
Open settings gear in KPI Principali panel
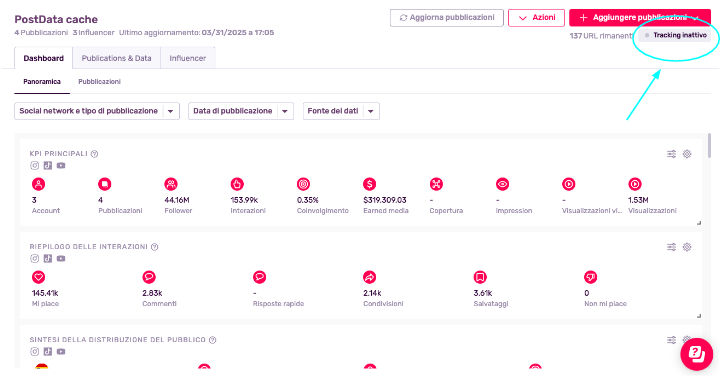[x=687, y=154]
